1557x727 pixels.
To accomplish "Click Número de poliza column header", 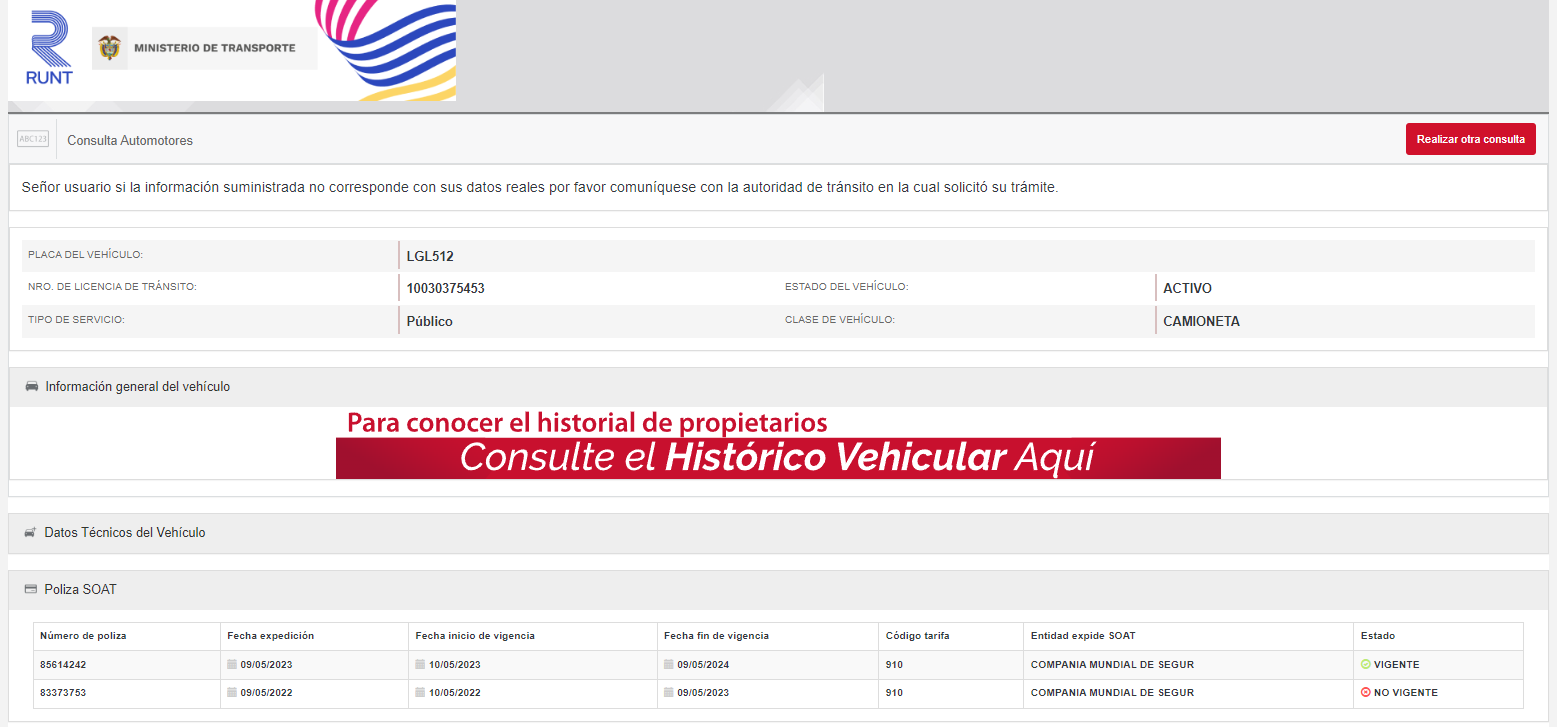I will (83, 636).
